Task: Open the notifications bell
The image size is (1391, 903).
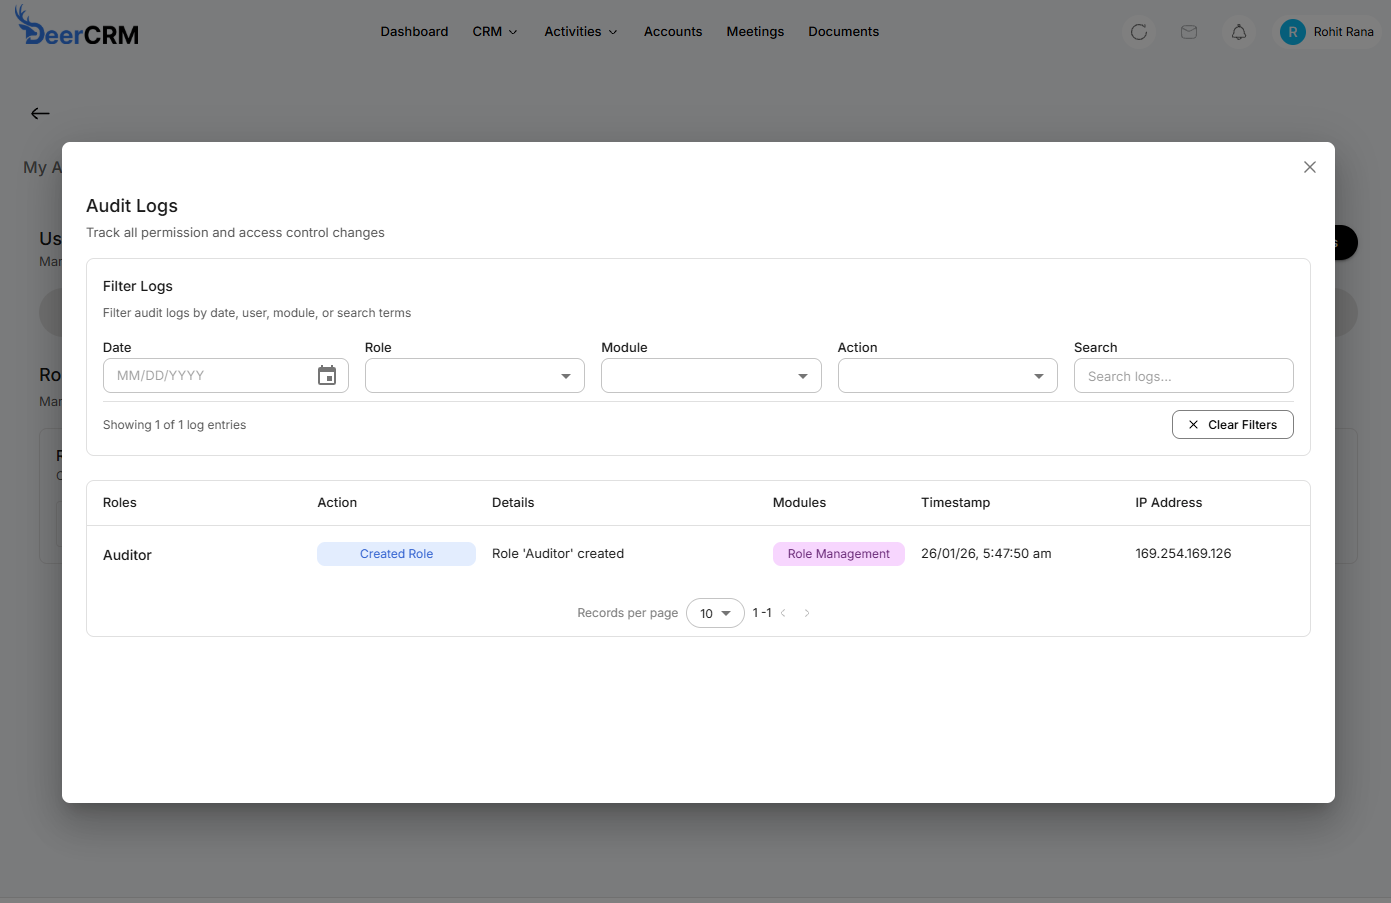Action: pyautogui.click(x=1238, y=31)
